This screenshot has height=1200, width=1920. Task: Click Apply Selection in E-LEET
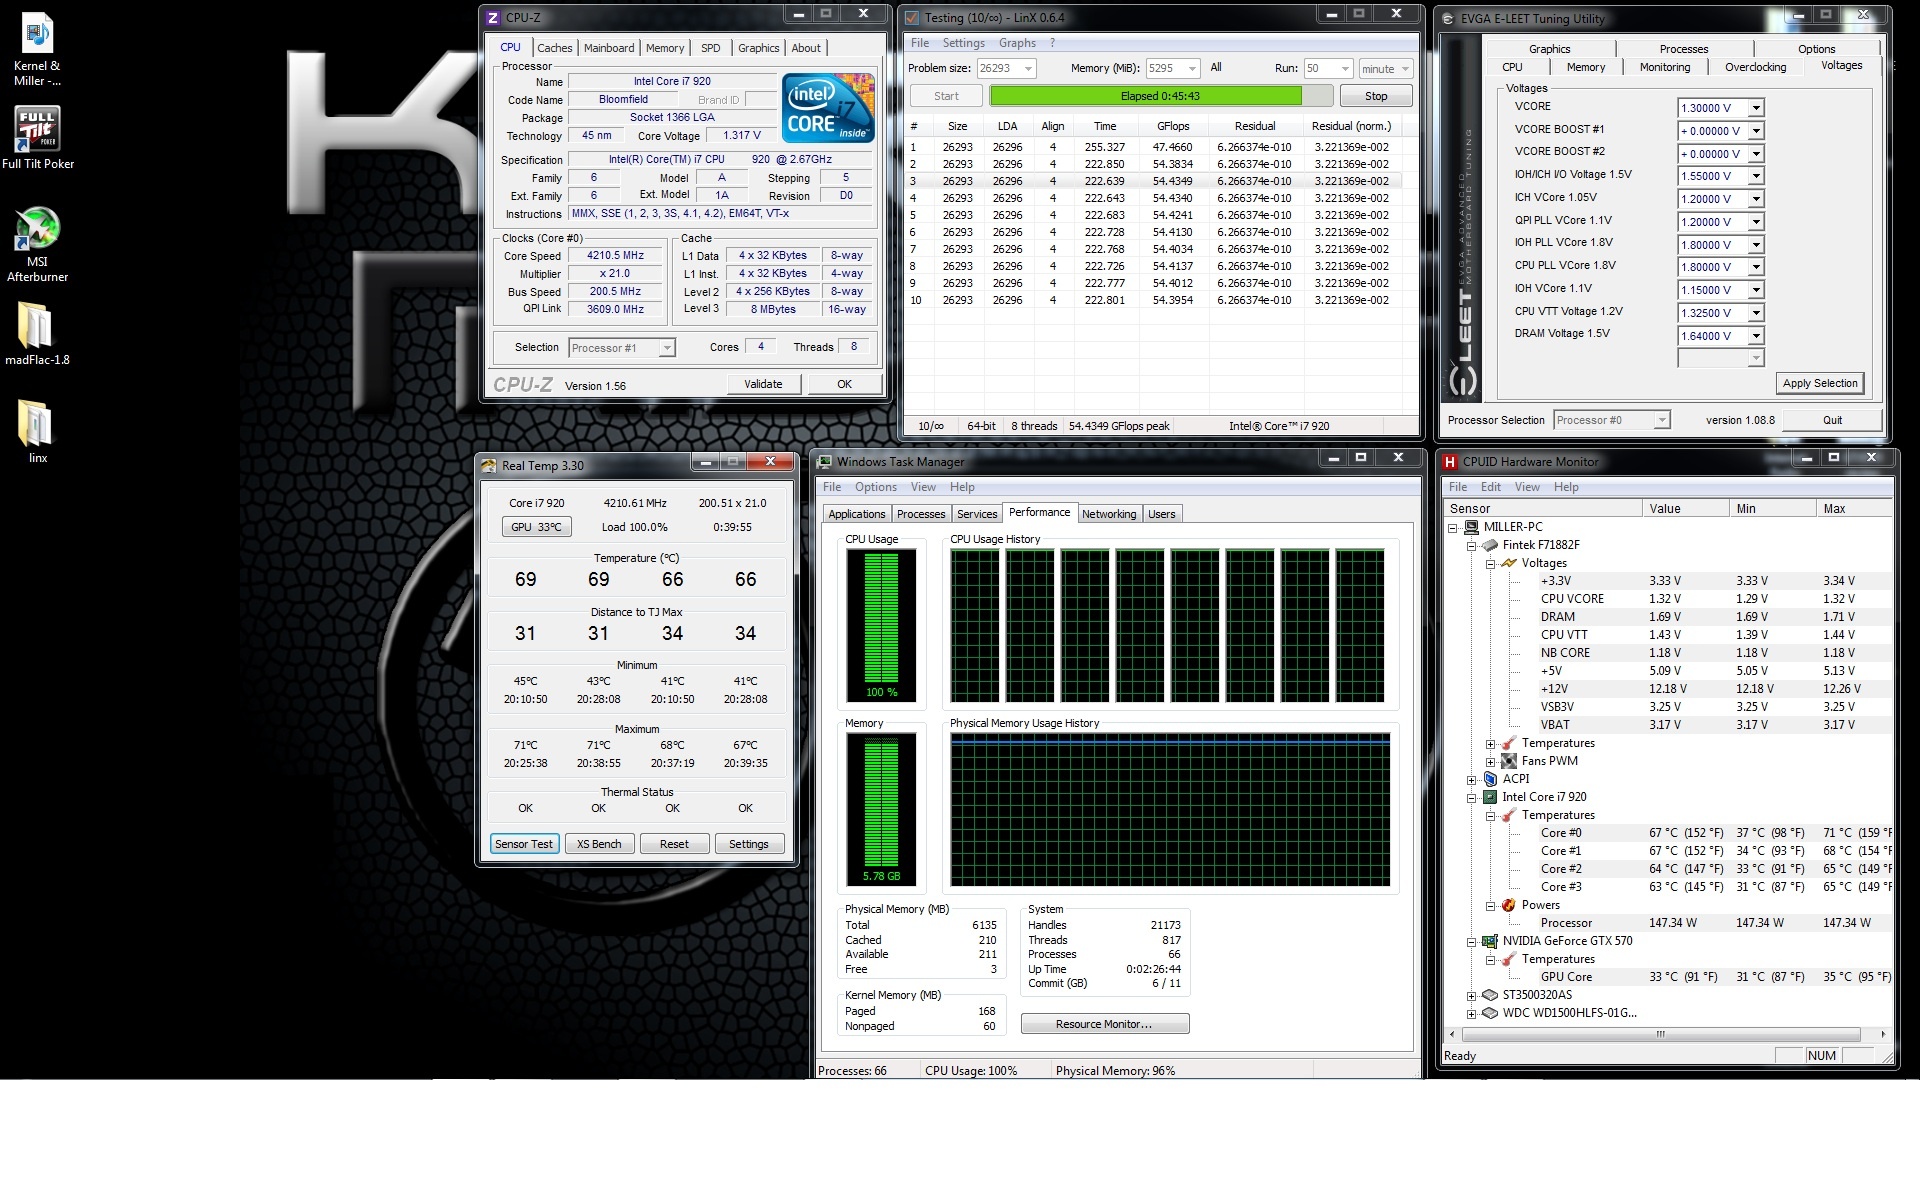pyautogui.click(x=1820, y=383)
